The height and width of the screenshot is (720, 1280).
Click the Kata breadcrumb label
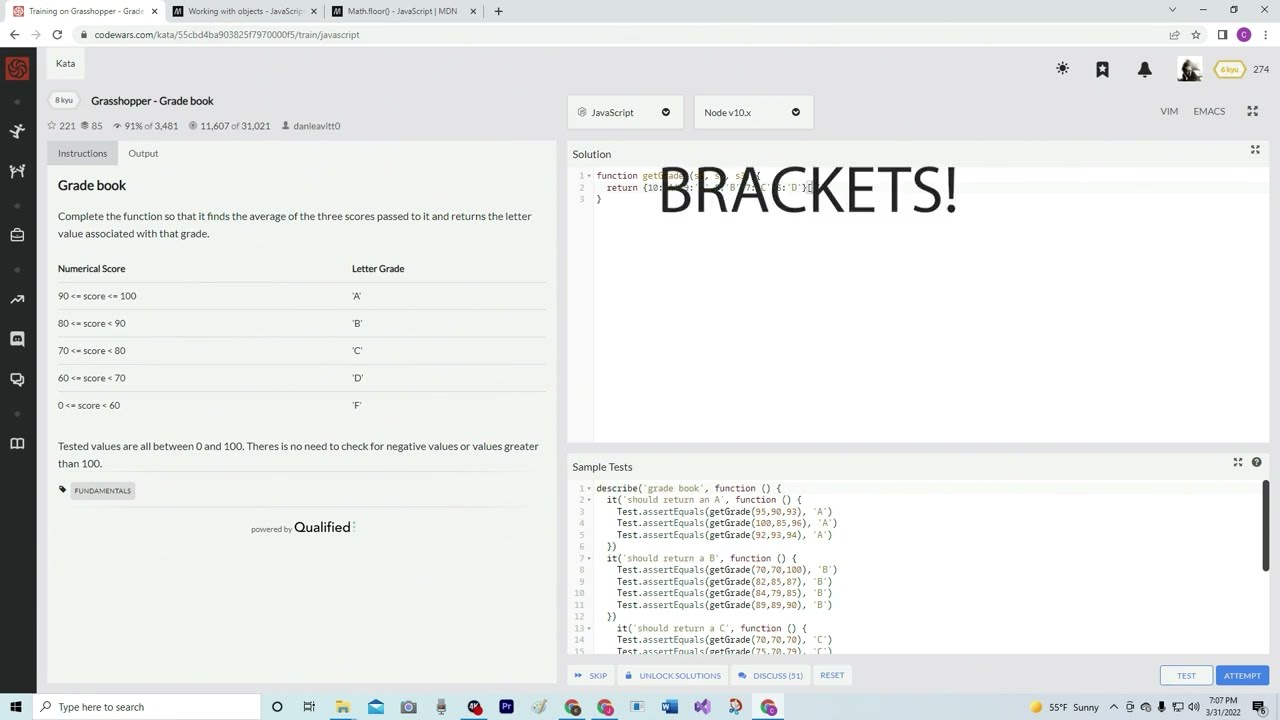[65, 63]
